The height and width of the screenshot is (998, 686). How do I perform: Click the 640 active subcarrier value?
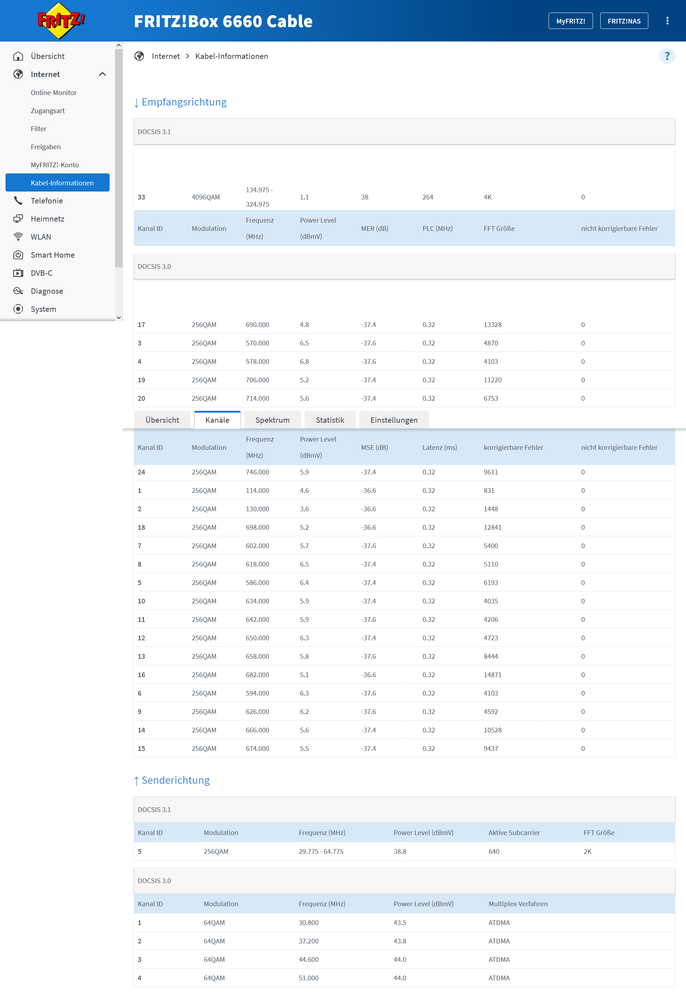click(494, 852)
